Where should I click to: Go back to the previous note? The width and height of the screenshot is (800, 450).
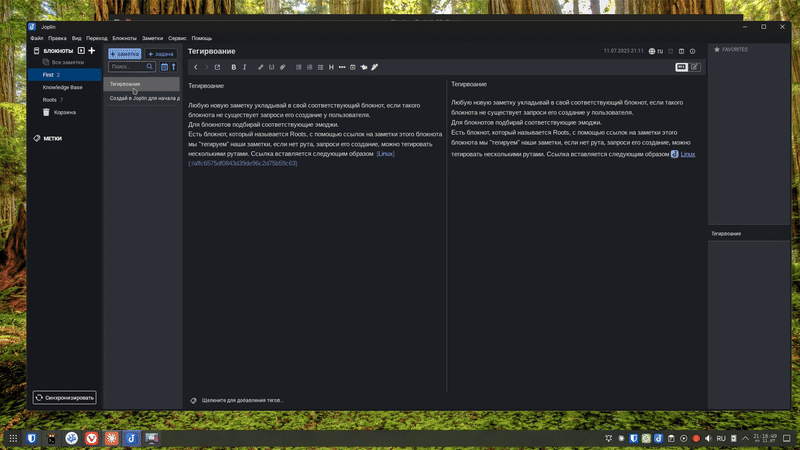click(195, 67)
